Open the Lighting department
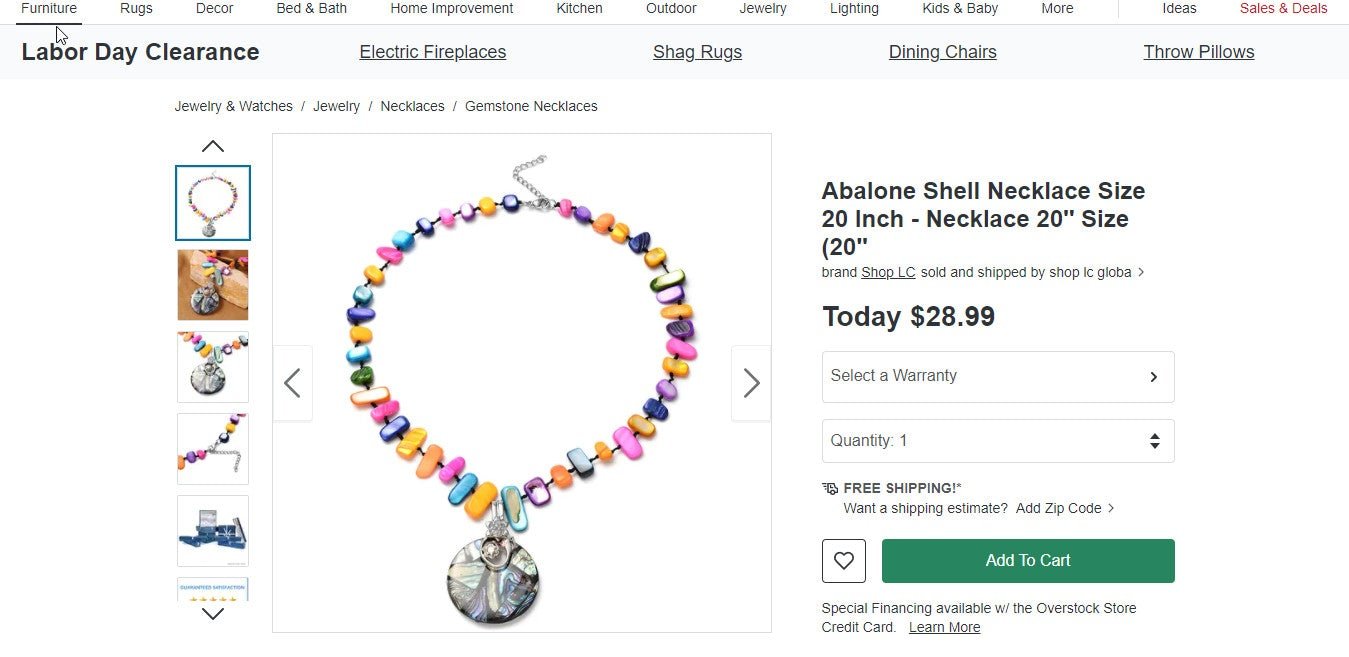This screenshot has height=657, width=1349. pyautogui.click(x=854, y=8)
